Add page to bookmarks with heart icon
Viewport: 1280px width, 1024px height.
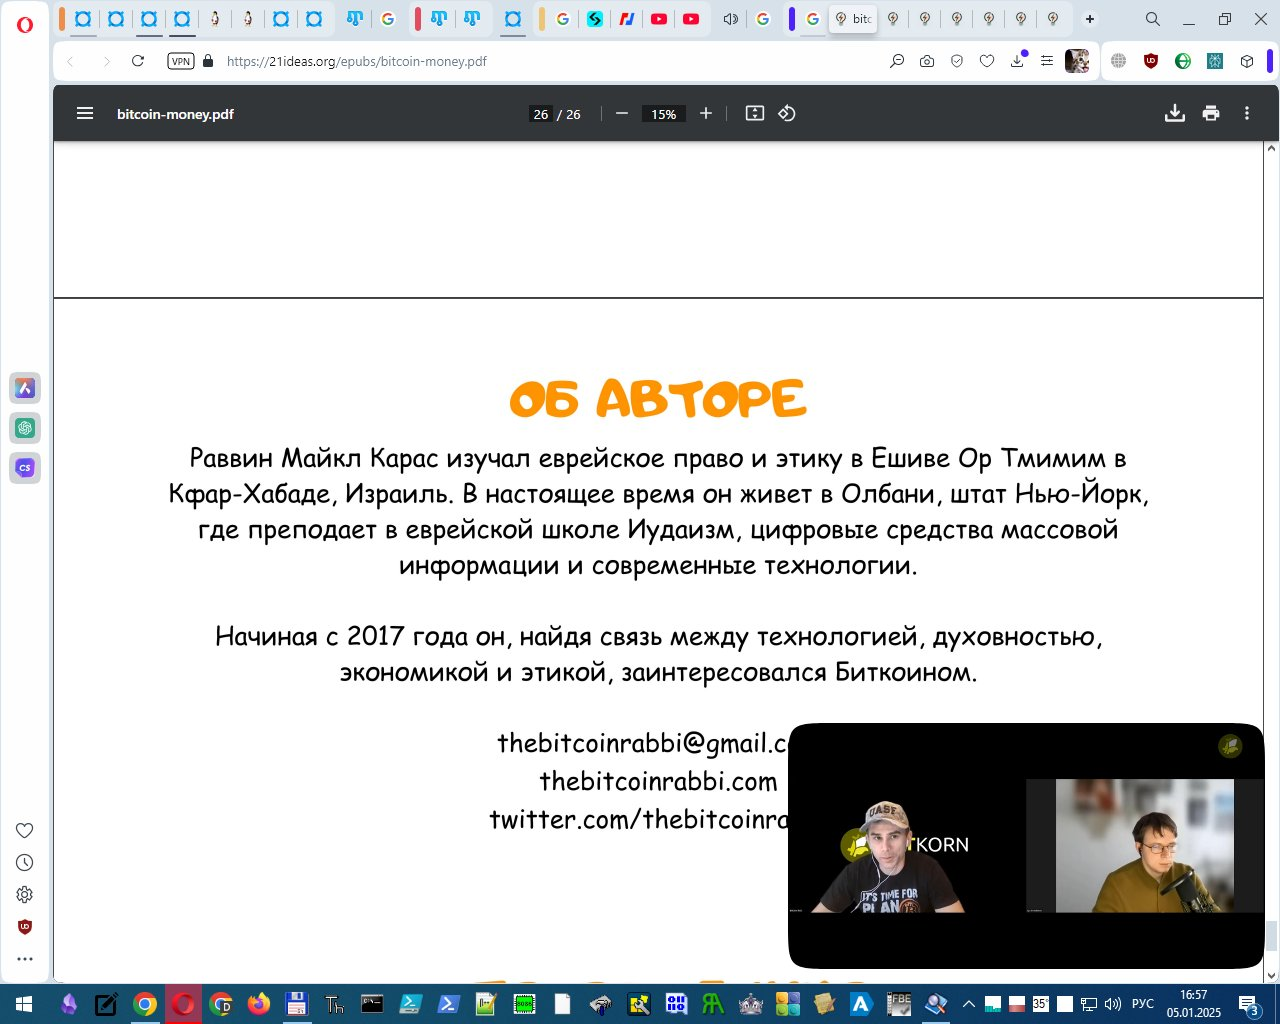pos(987,61)
